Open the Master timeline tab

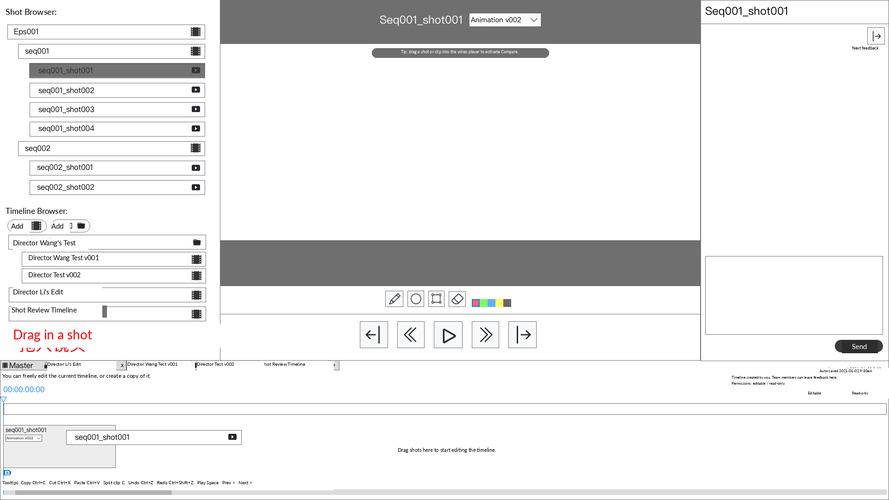pyautogui.click(x=22, y=366)
